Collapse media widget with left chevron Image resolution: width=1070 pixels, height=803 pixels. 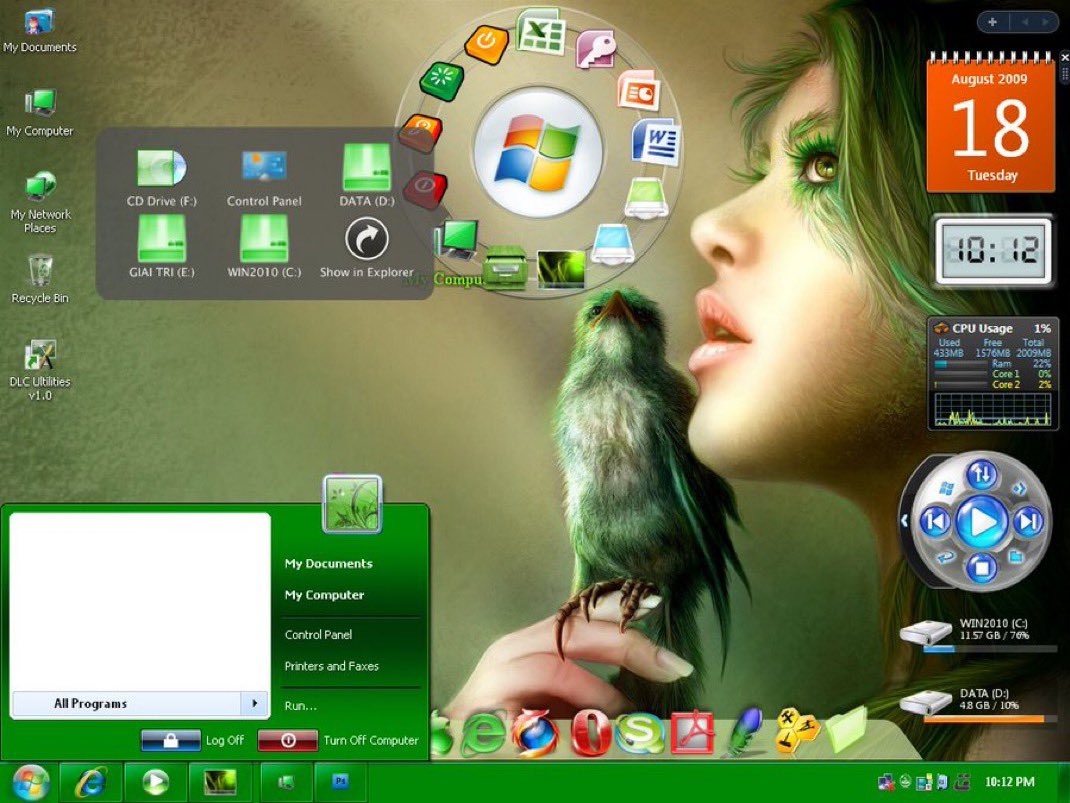tap(904, 521)
